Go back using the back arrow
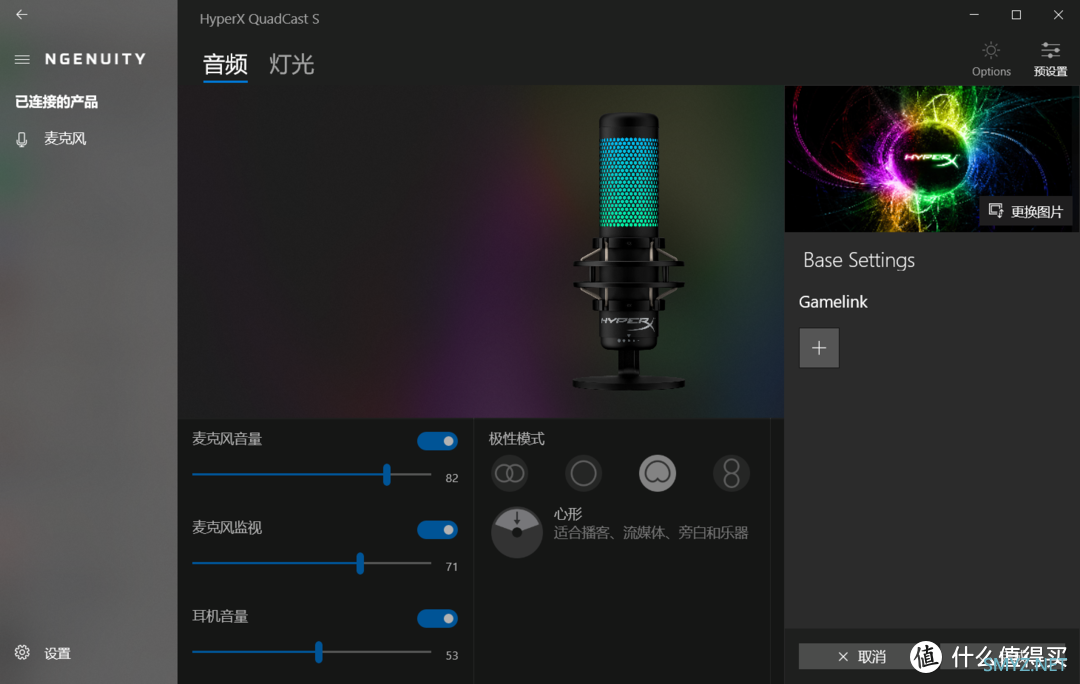This screenshot has width=1080, height=684. click(22, 14)
